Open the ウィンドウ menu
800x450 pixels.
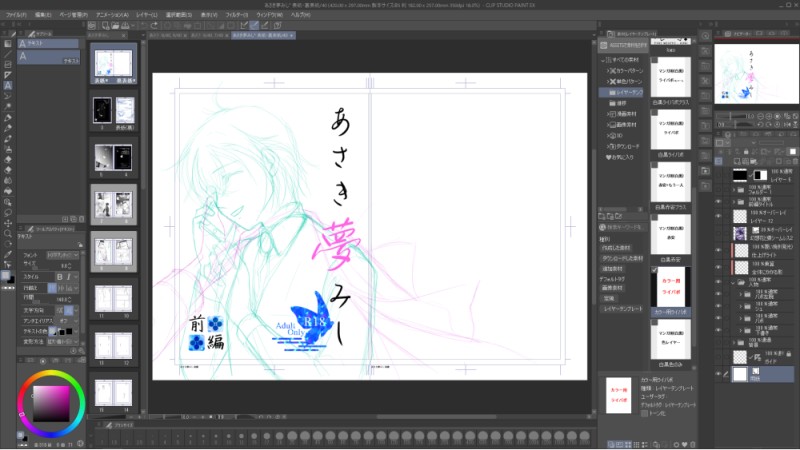click(x=269, y=15)
